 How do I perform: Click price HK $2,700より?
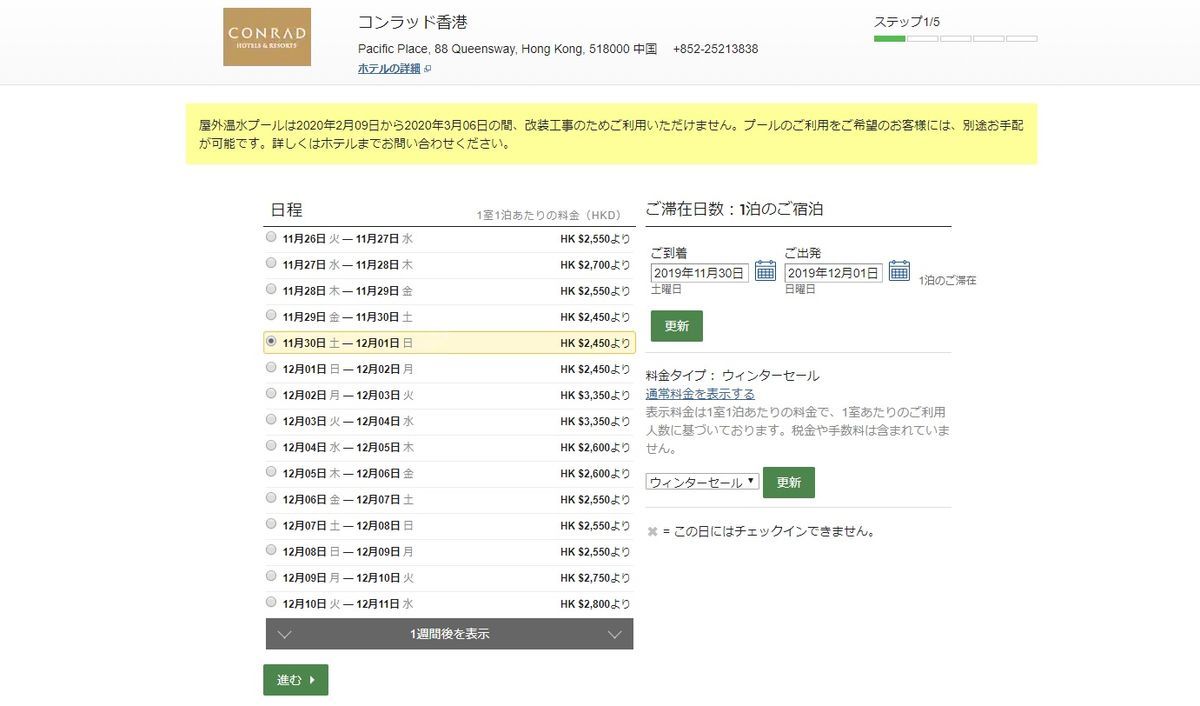tap(595, 265)
